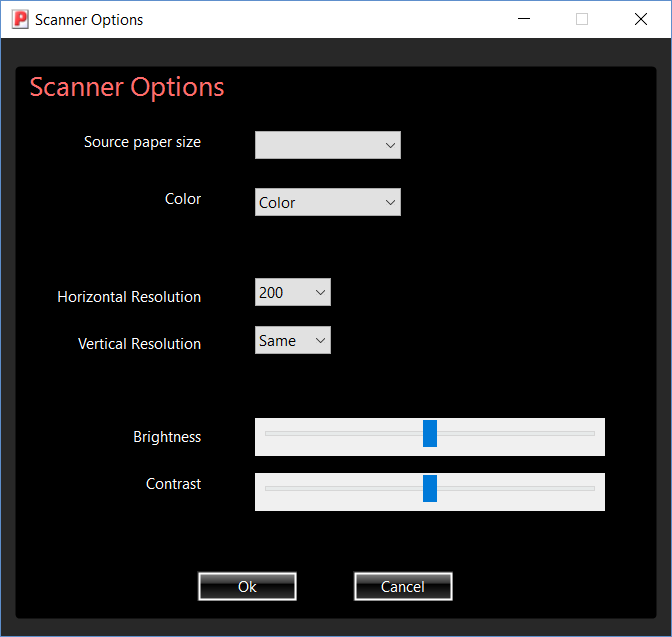The width and height of the screenshot is (672, 637).
Task: Click the red P app icon in title bar
Action: [20, 19]
